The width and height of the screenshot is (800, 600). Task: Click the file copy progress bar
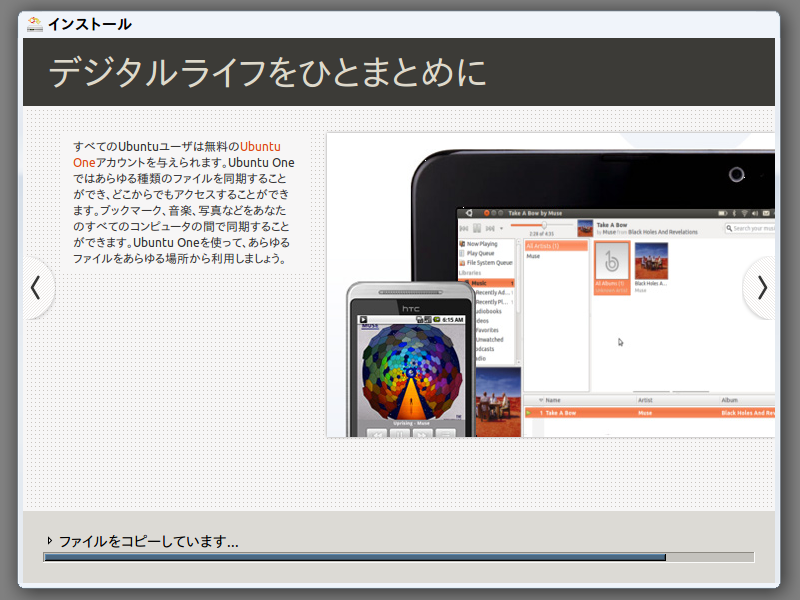tap(398, 557)
